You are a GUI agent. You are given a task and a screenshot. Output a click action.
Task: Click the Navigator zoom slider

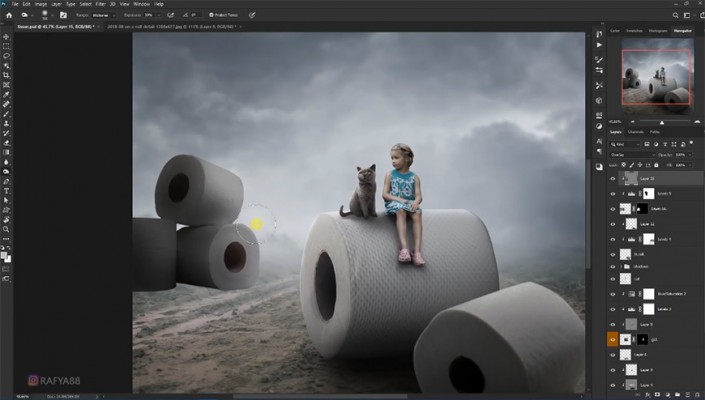pyautogui.click(x=661, y=122)
